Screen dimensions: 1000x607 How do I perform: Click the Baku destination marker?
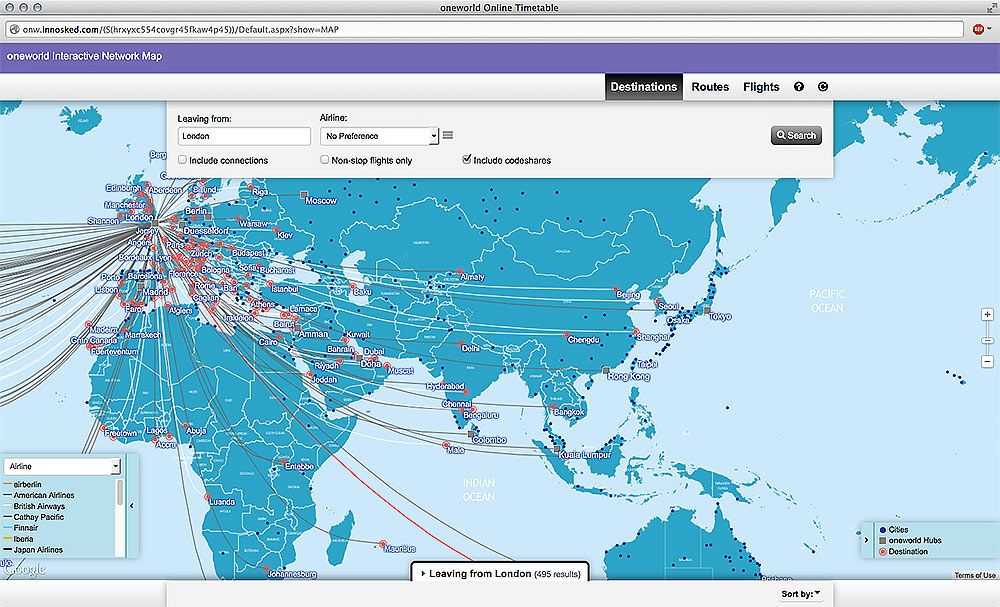[x=351, y=286]
